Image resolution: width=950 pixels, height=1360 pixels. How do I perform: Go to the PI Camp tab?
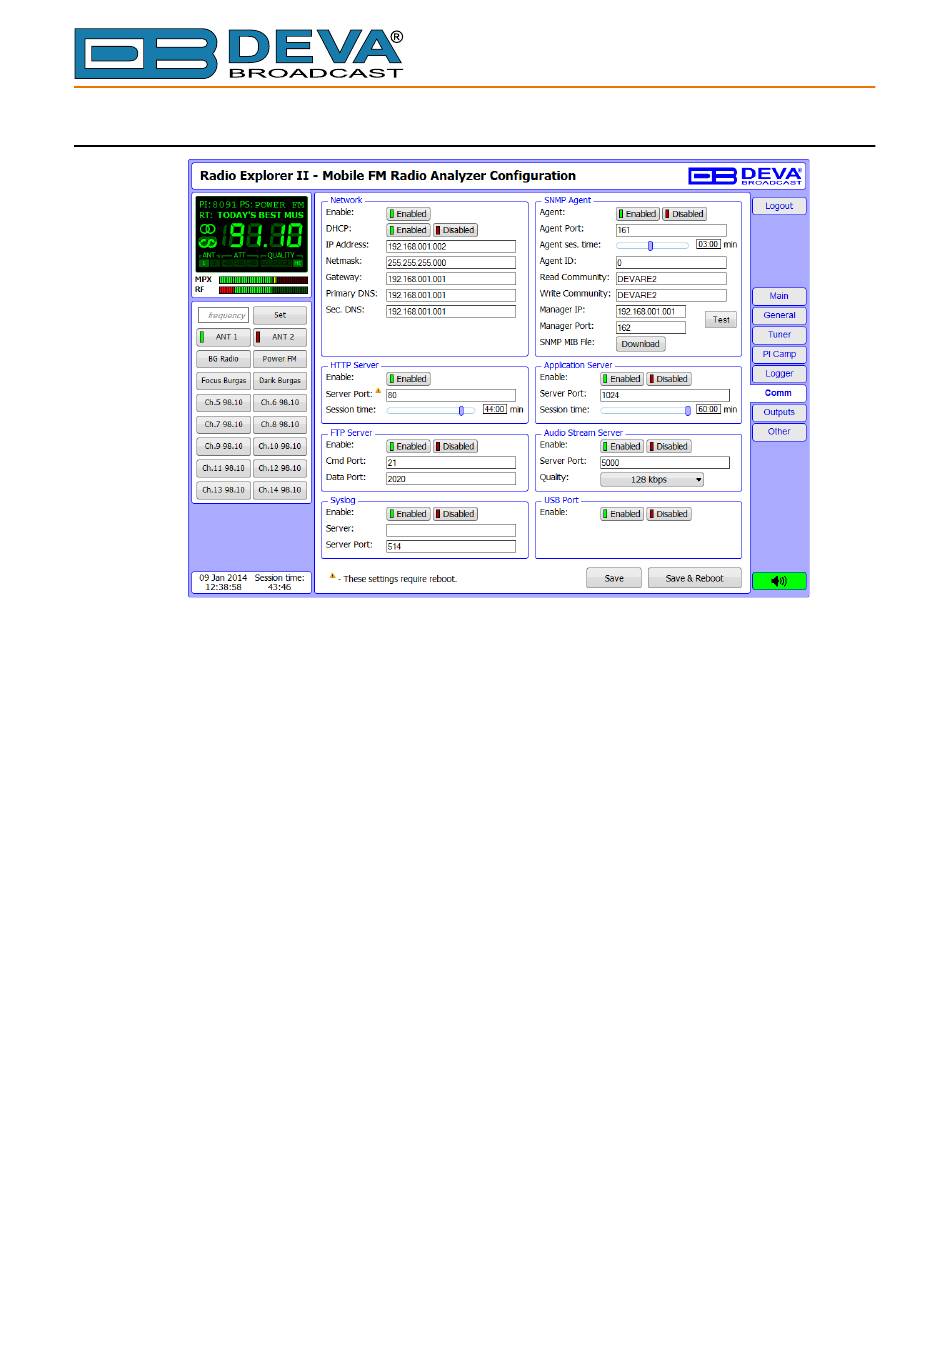(779, 354)
